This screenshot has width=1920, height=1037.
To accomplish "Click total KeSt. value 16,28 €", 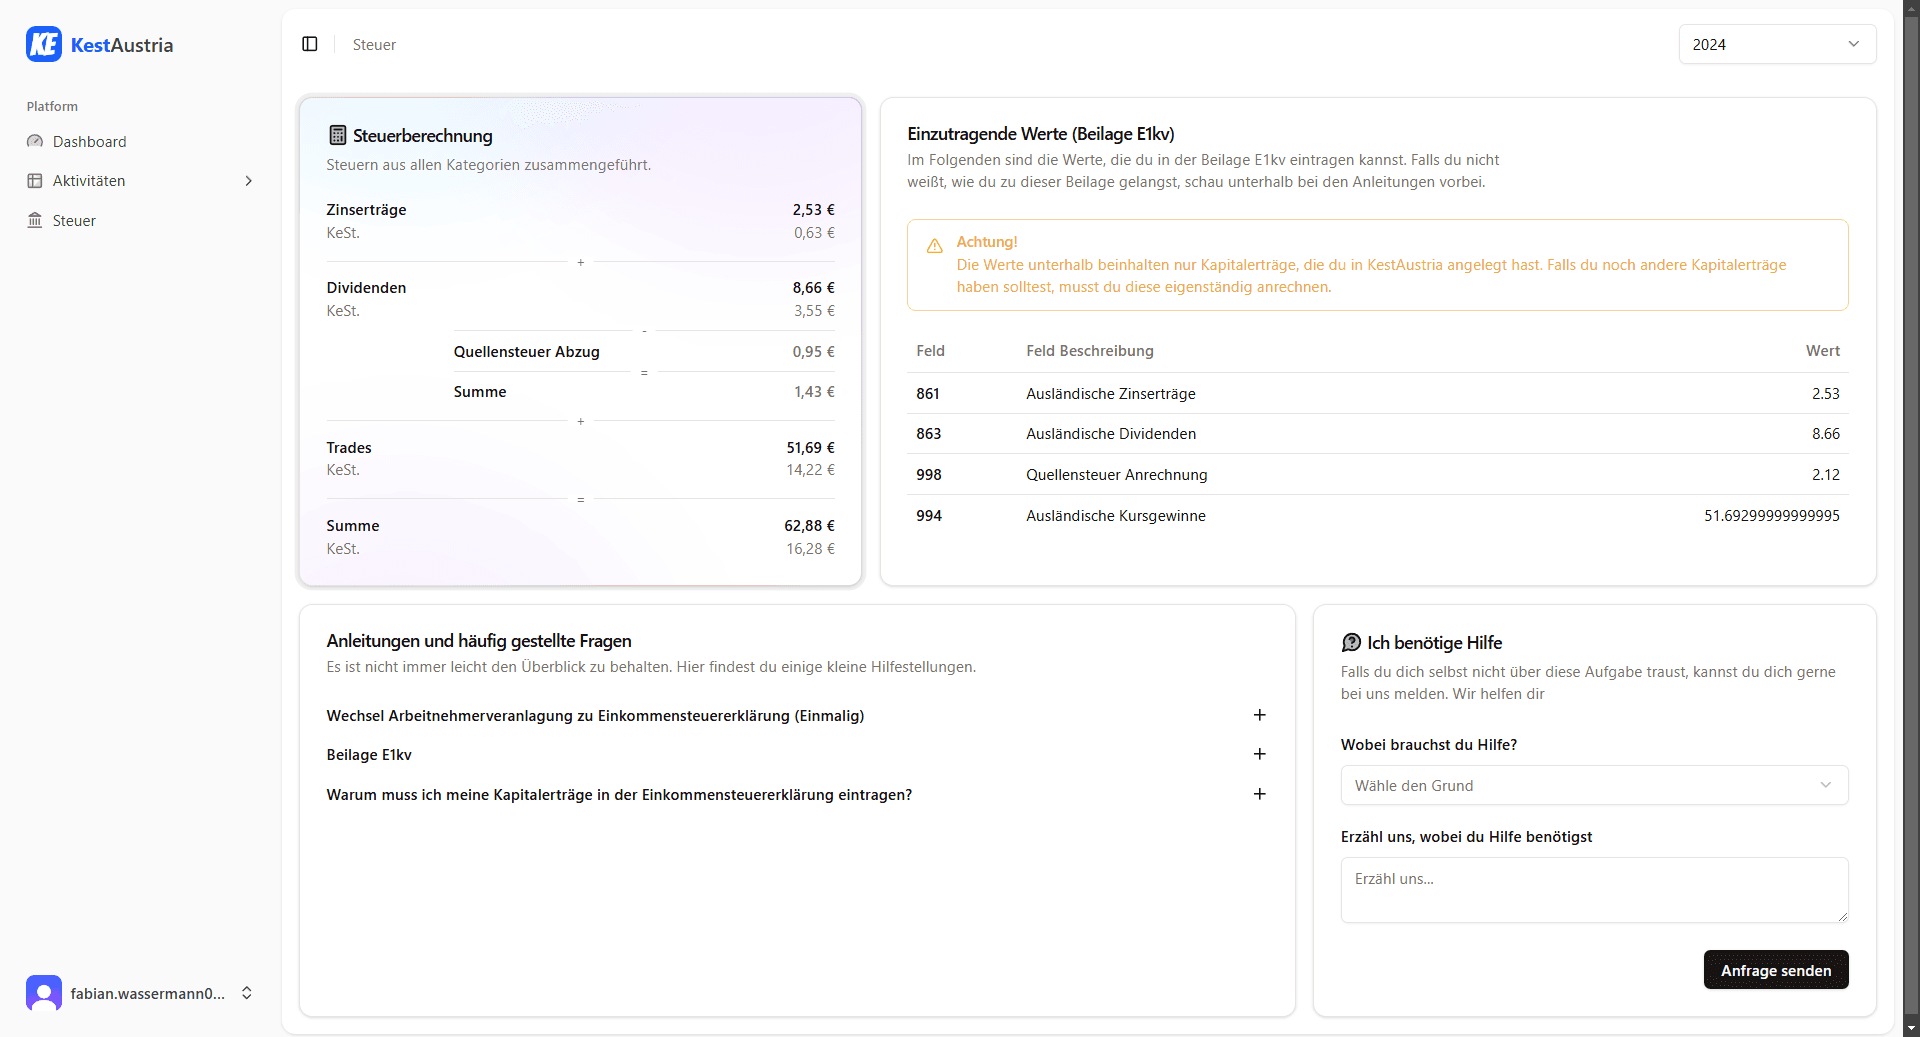I will coord(811,549).
